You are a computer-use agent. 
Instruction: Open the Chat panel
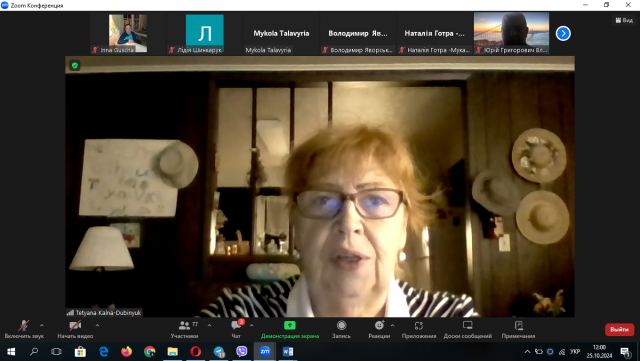pos(236,330)
